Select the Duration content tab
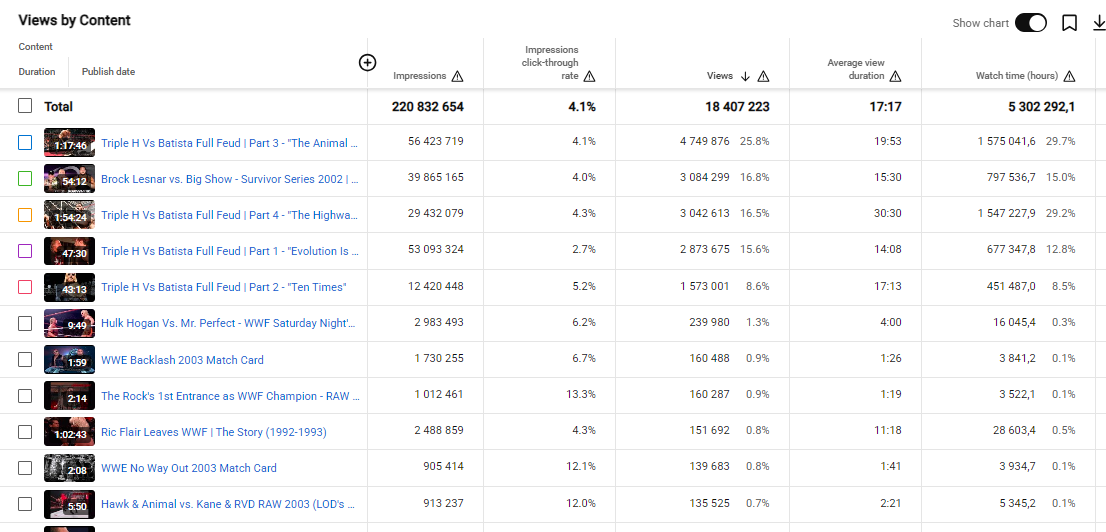Screen dimensions: 1106x532 pyautogui.click(x=37, y=71)
